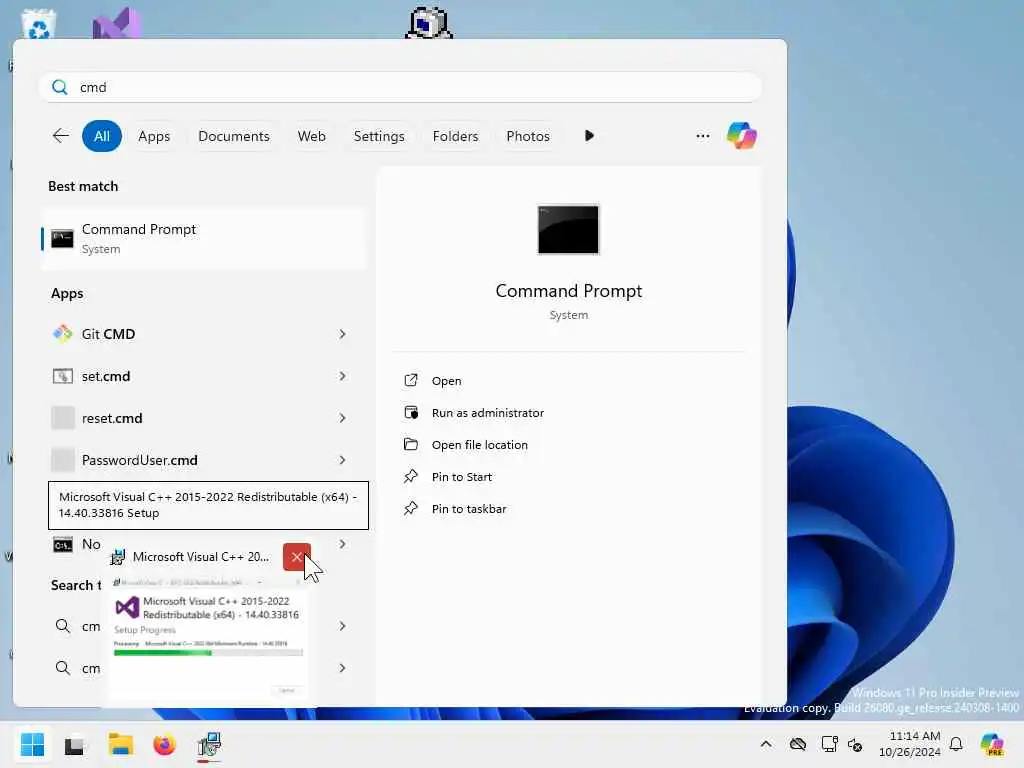1024x768 pixels.
Task: Close the Visual C++ taskbar preview
Action: pyautogui.click(x=296, y=557)
